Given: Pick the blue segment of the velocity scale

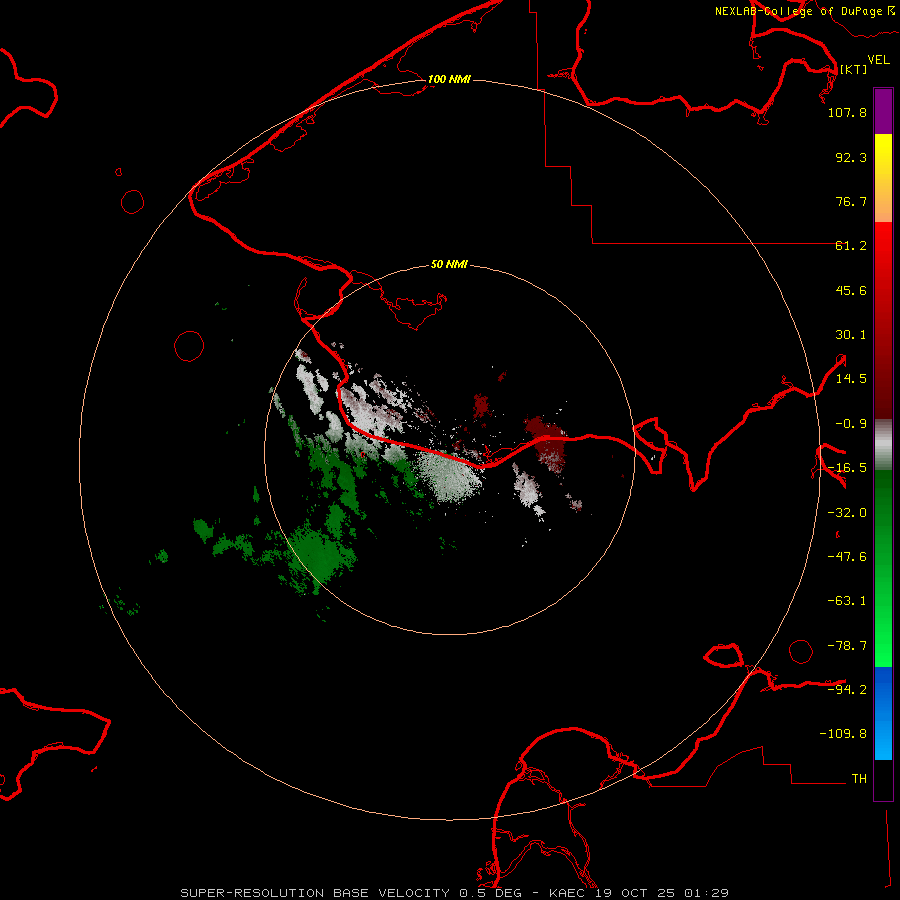Looking at the screenshot, I should pyautogui.click(x=883, y=713).
